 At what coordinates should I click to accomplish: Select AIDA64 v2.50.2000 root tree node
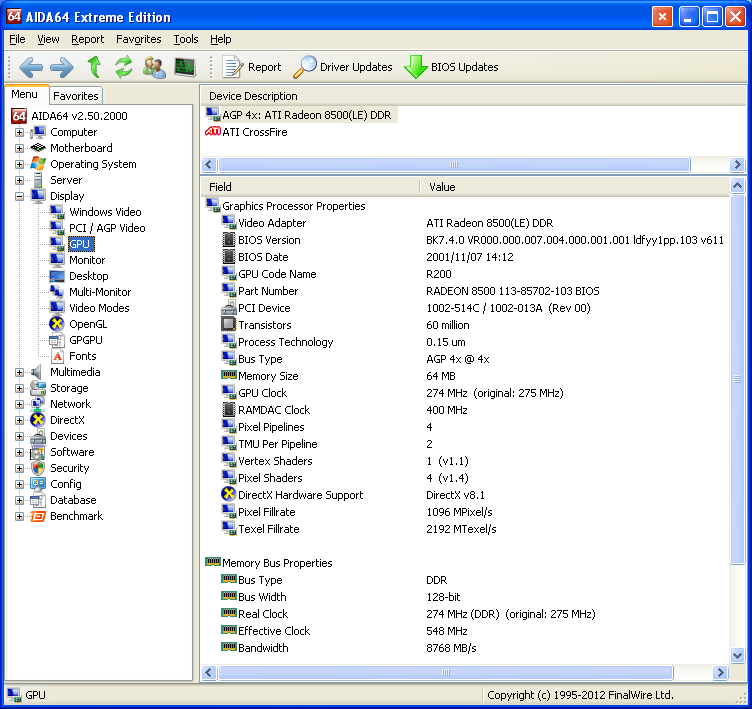tap(70, 116)
